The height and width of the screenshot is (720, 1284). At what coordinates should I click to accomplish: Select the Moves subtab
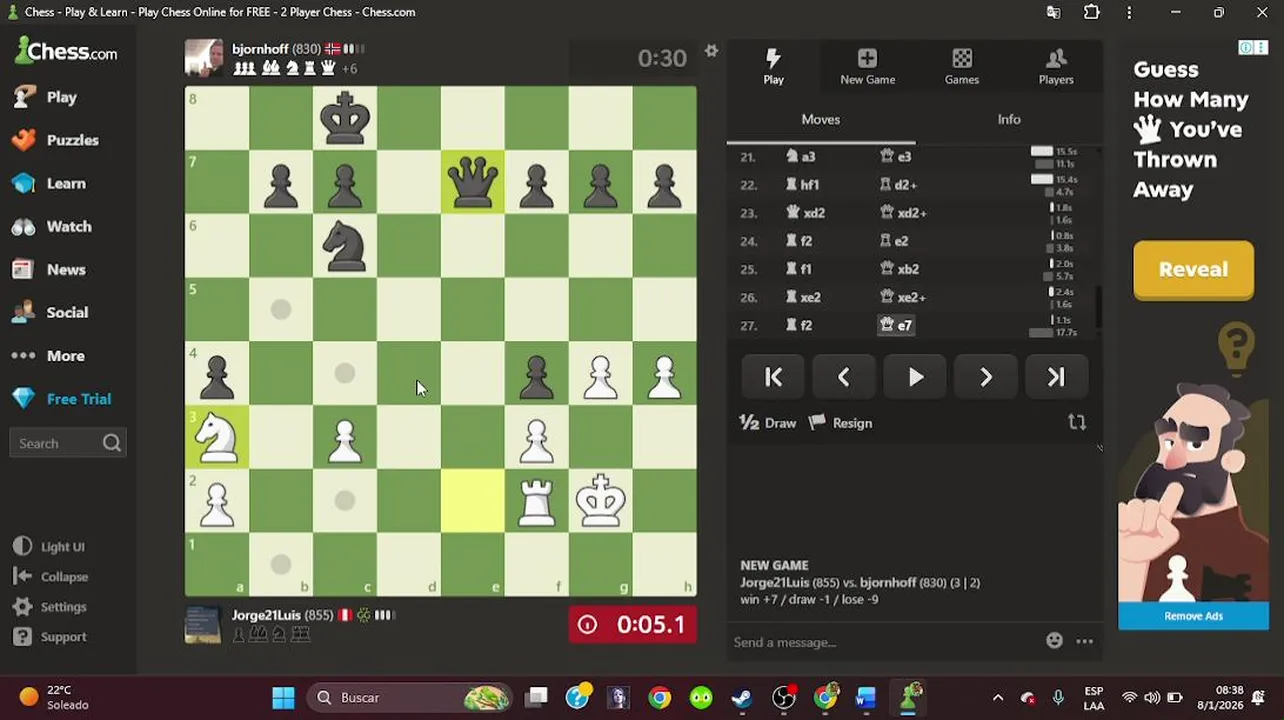coord(820,119)
